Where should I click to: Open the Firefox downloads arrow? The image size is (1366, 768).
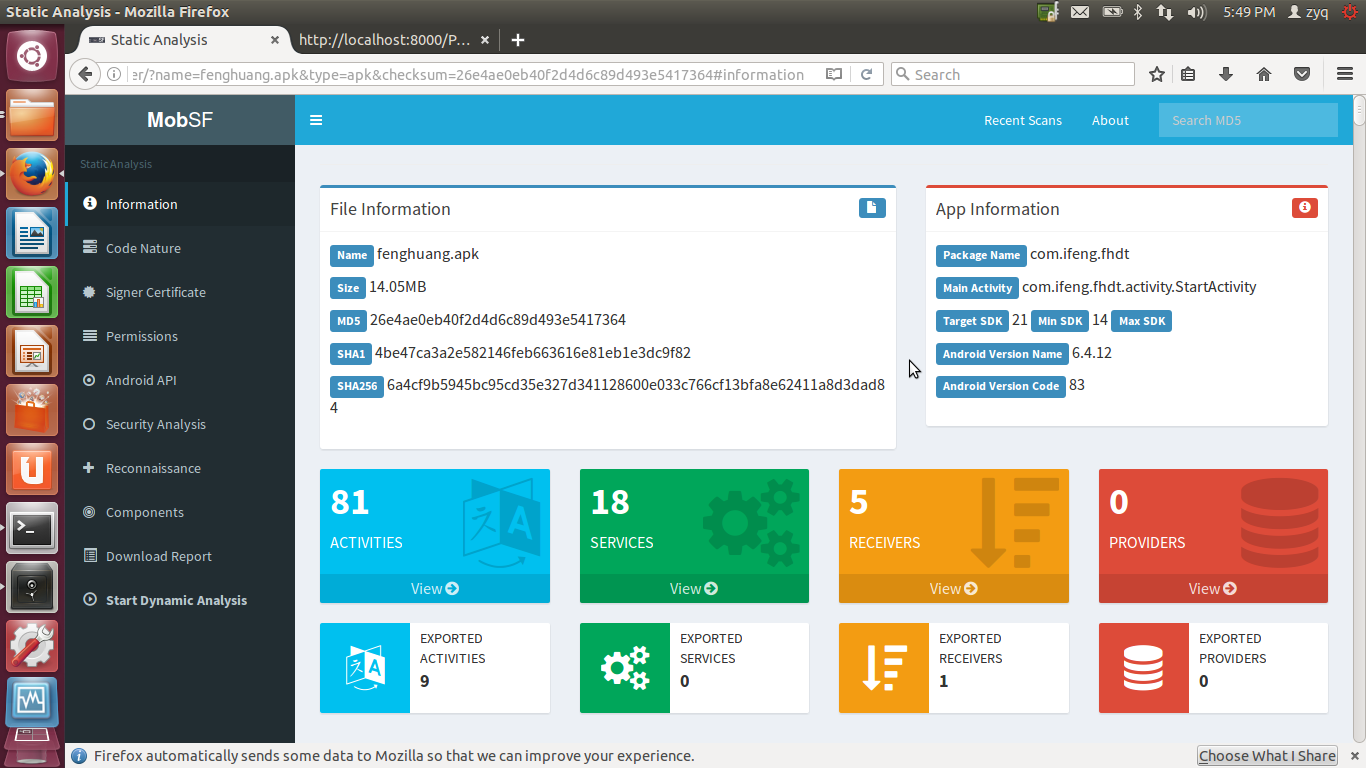(x=1226, y=74)
